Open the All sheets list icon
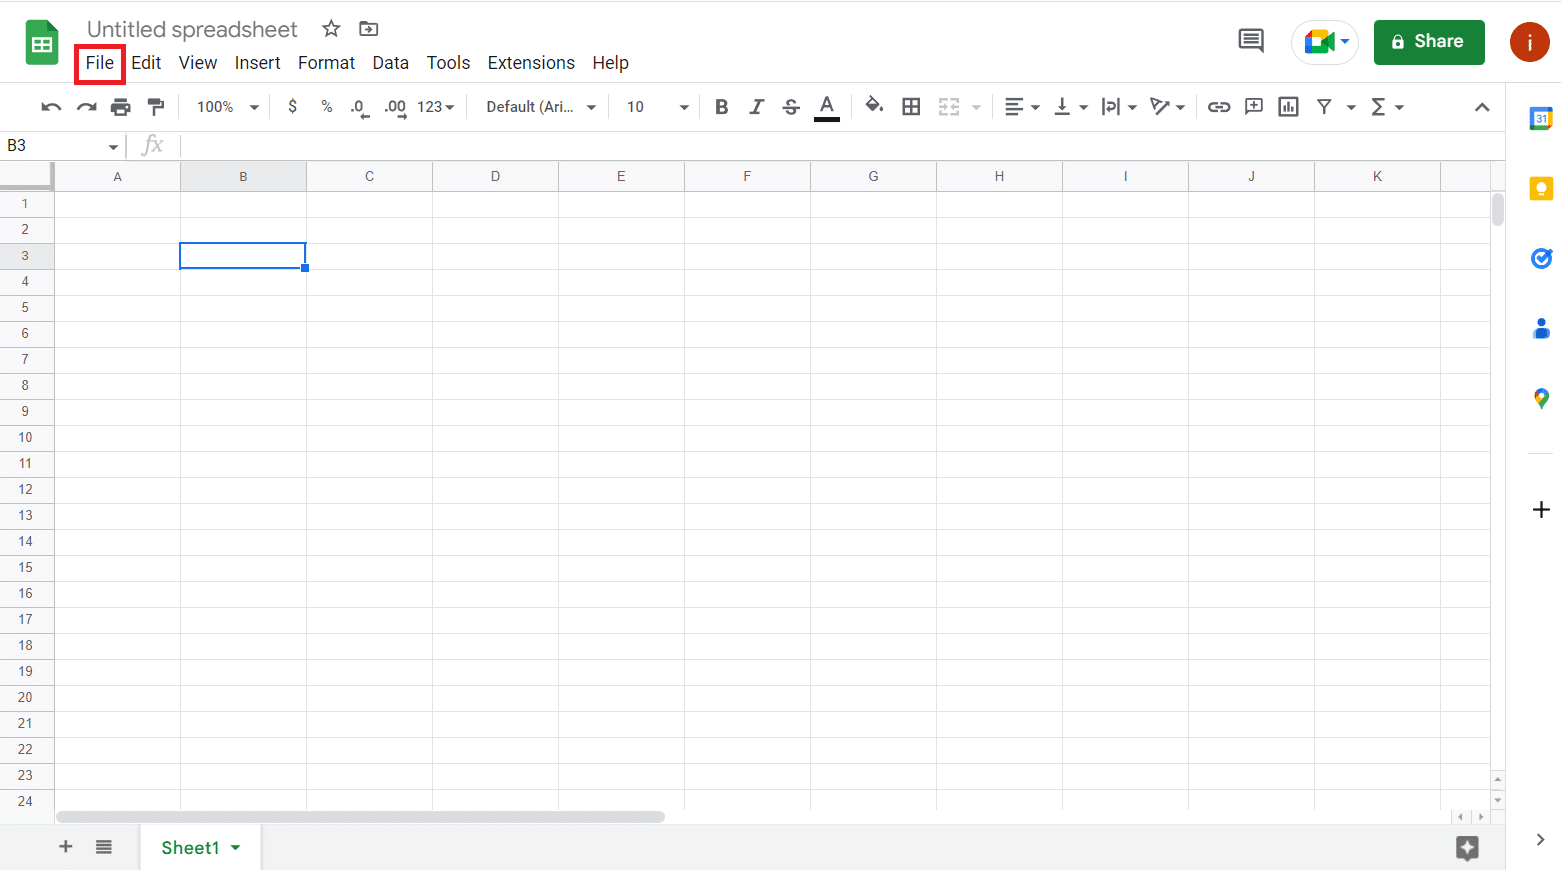Viewport: 1561px width, 870px height. 104,847
